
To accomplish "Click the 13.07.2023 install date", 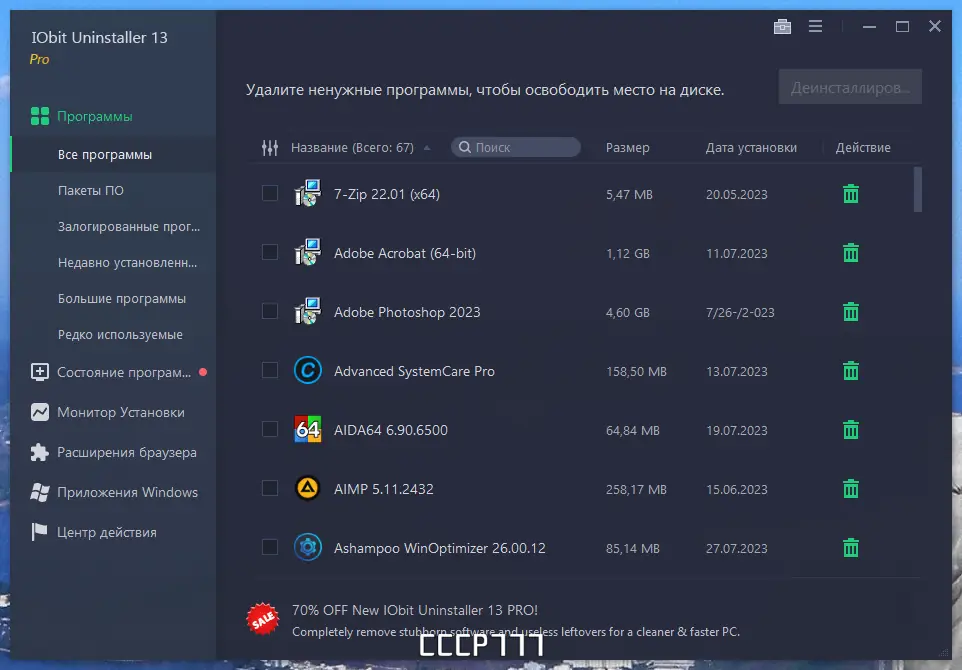I will tap(736, 372).
